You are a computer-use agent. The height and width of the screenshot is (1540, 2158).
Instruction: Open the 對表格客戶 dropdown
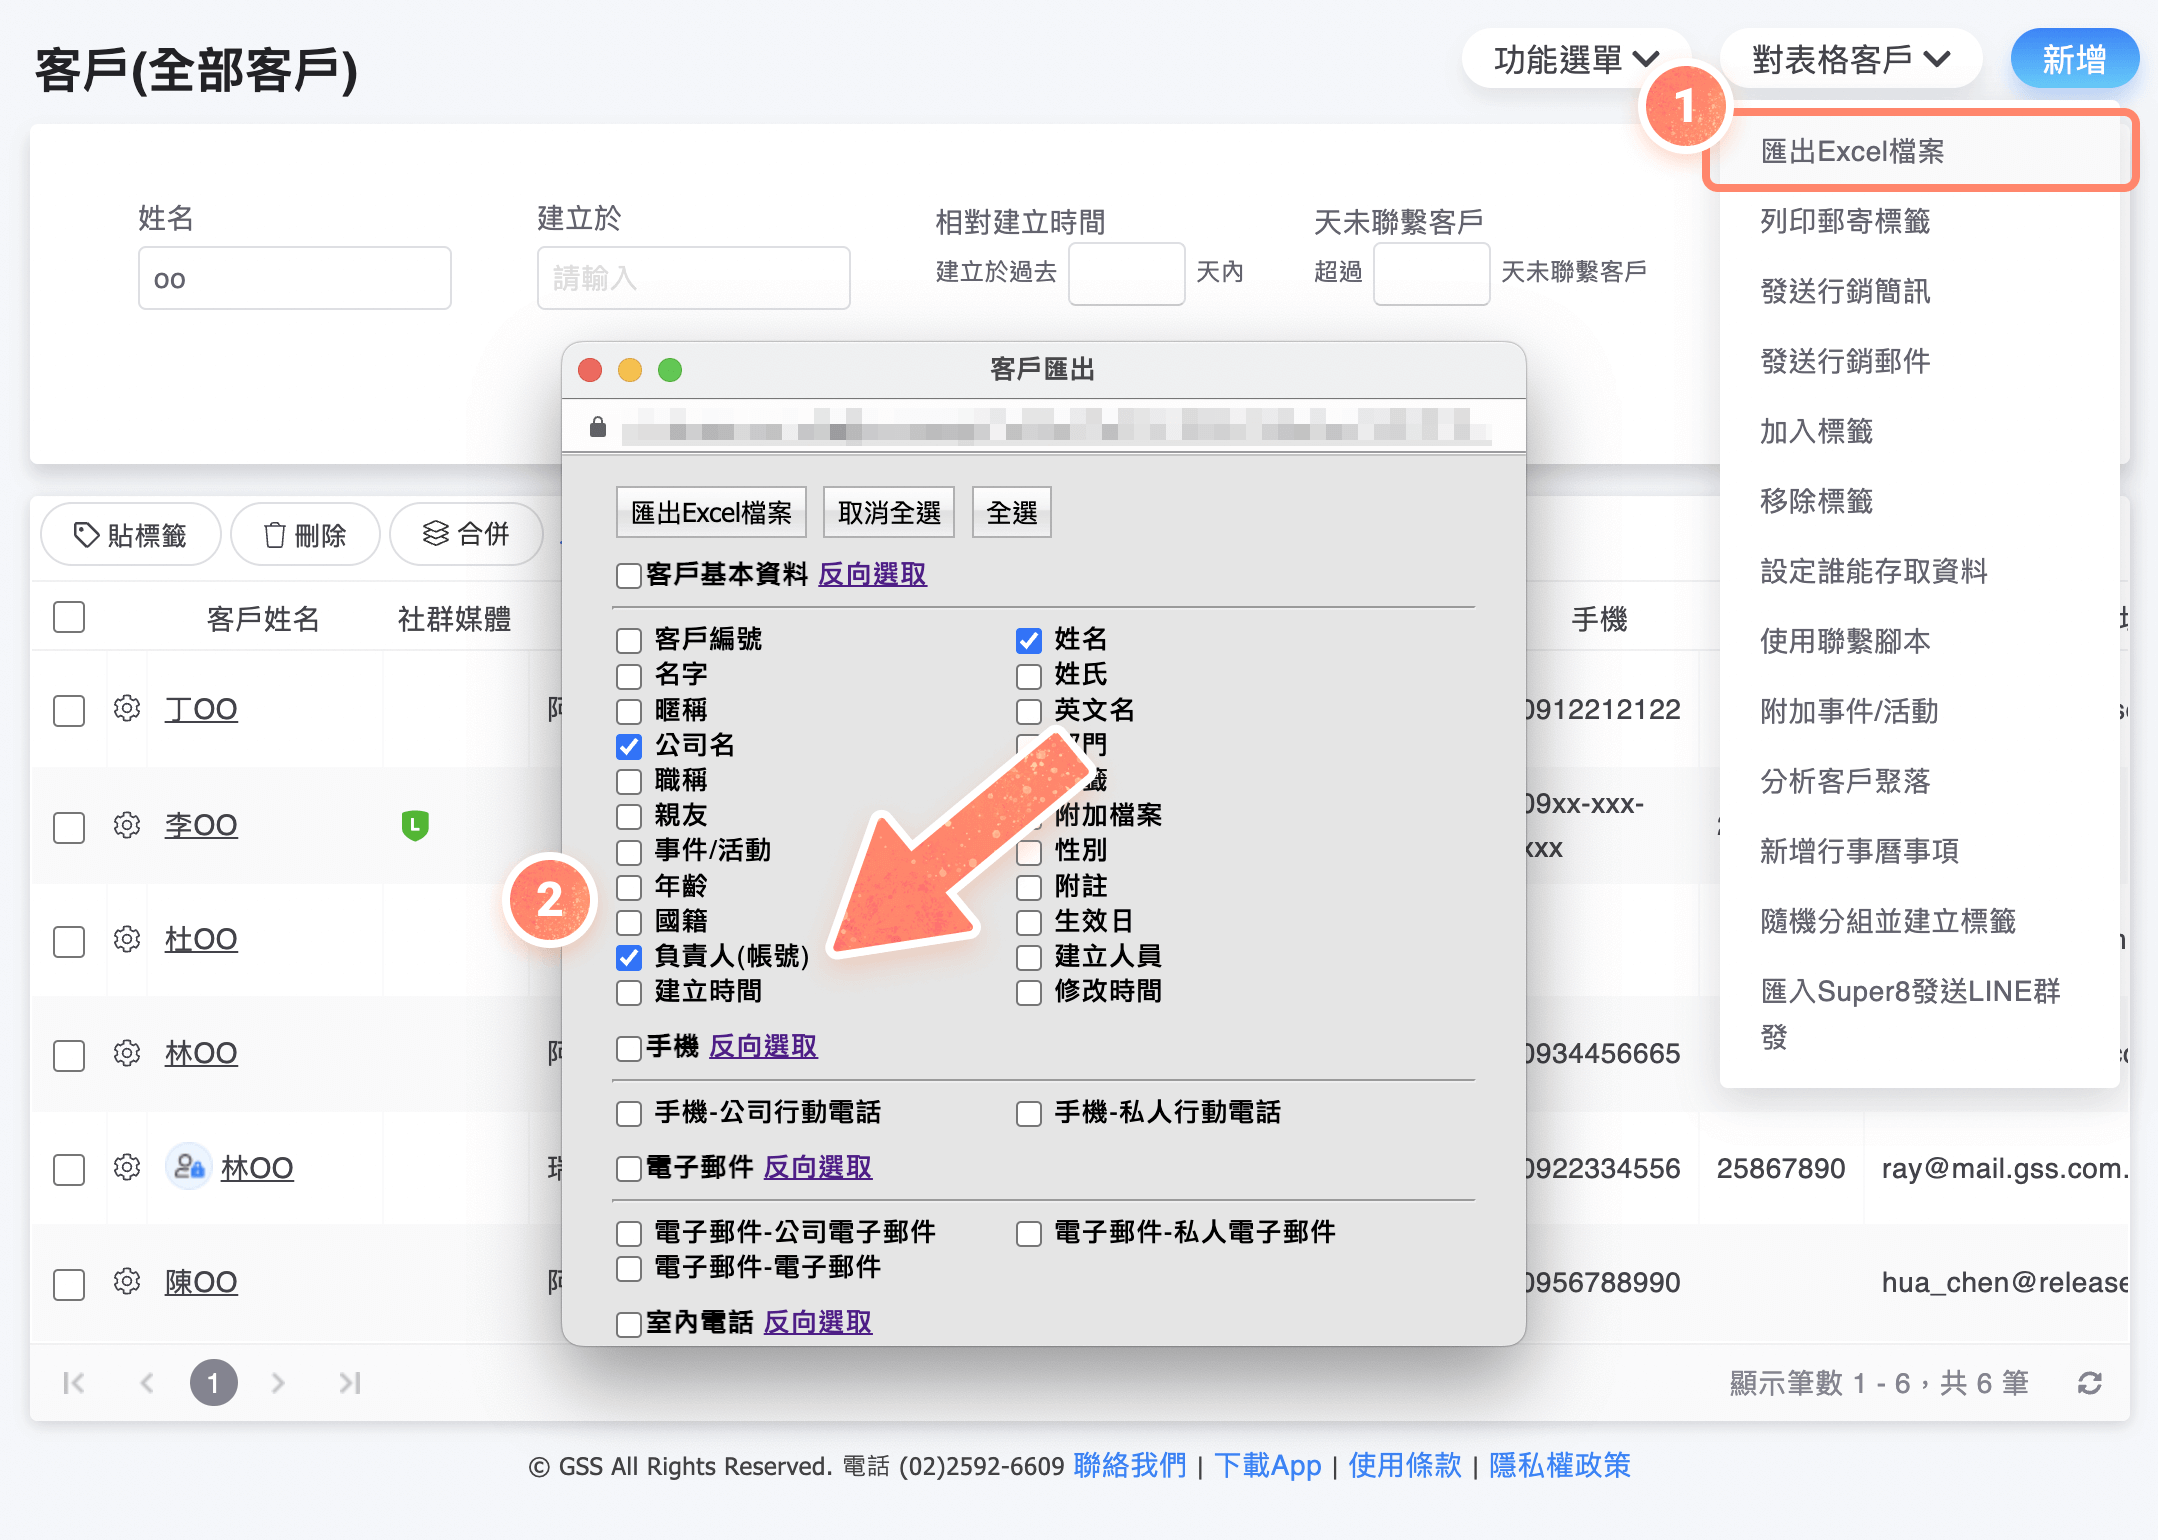coord(1851,60)
